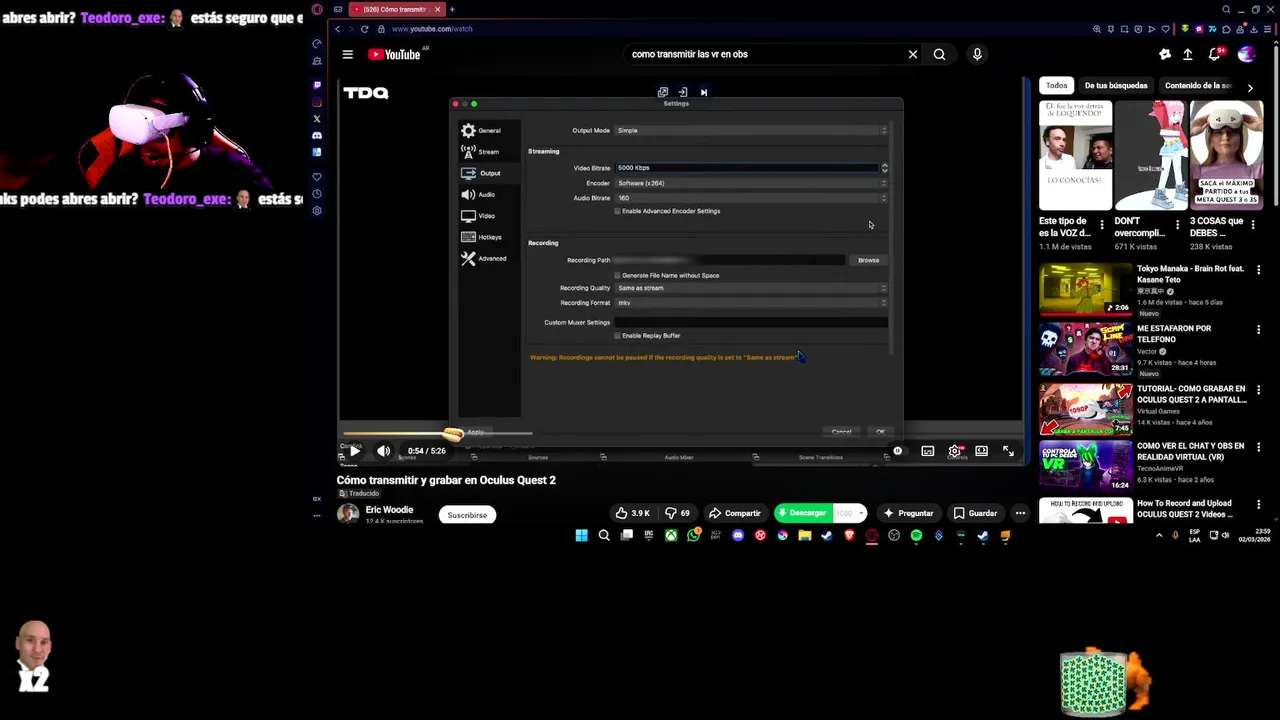This screenshot has height=720, width=1280.
Task: Open WhatsApp from the taskbar
Action: click(693, 536)
